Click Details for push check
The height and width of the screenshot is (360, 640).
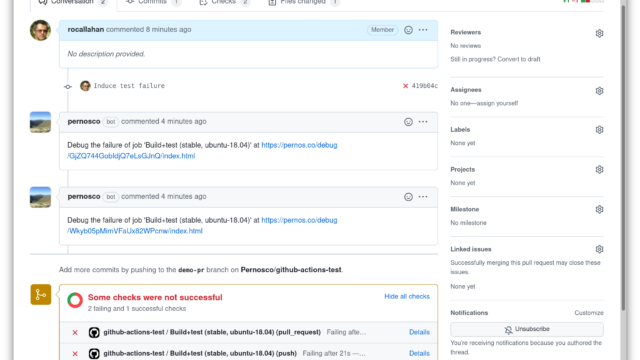pos(419,353)
